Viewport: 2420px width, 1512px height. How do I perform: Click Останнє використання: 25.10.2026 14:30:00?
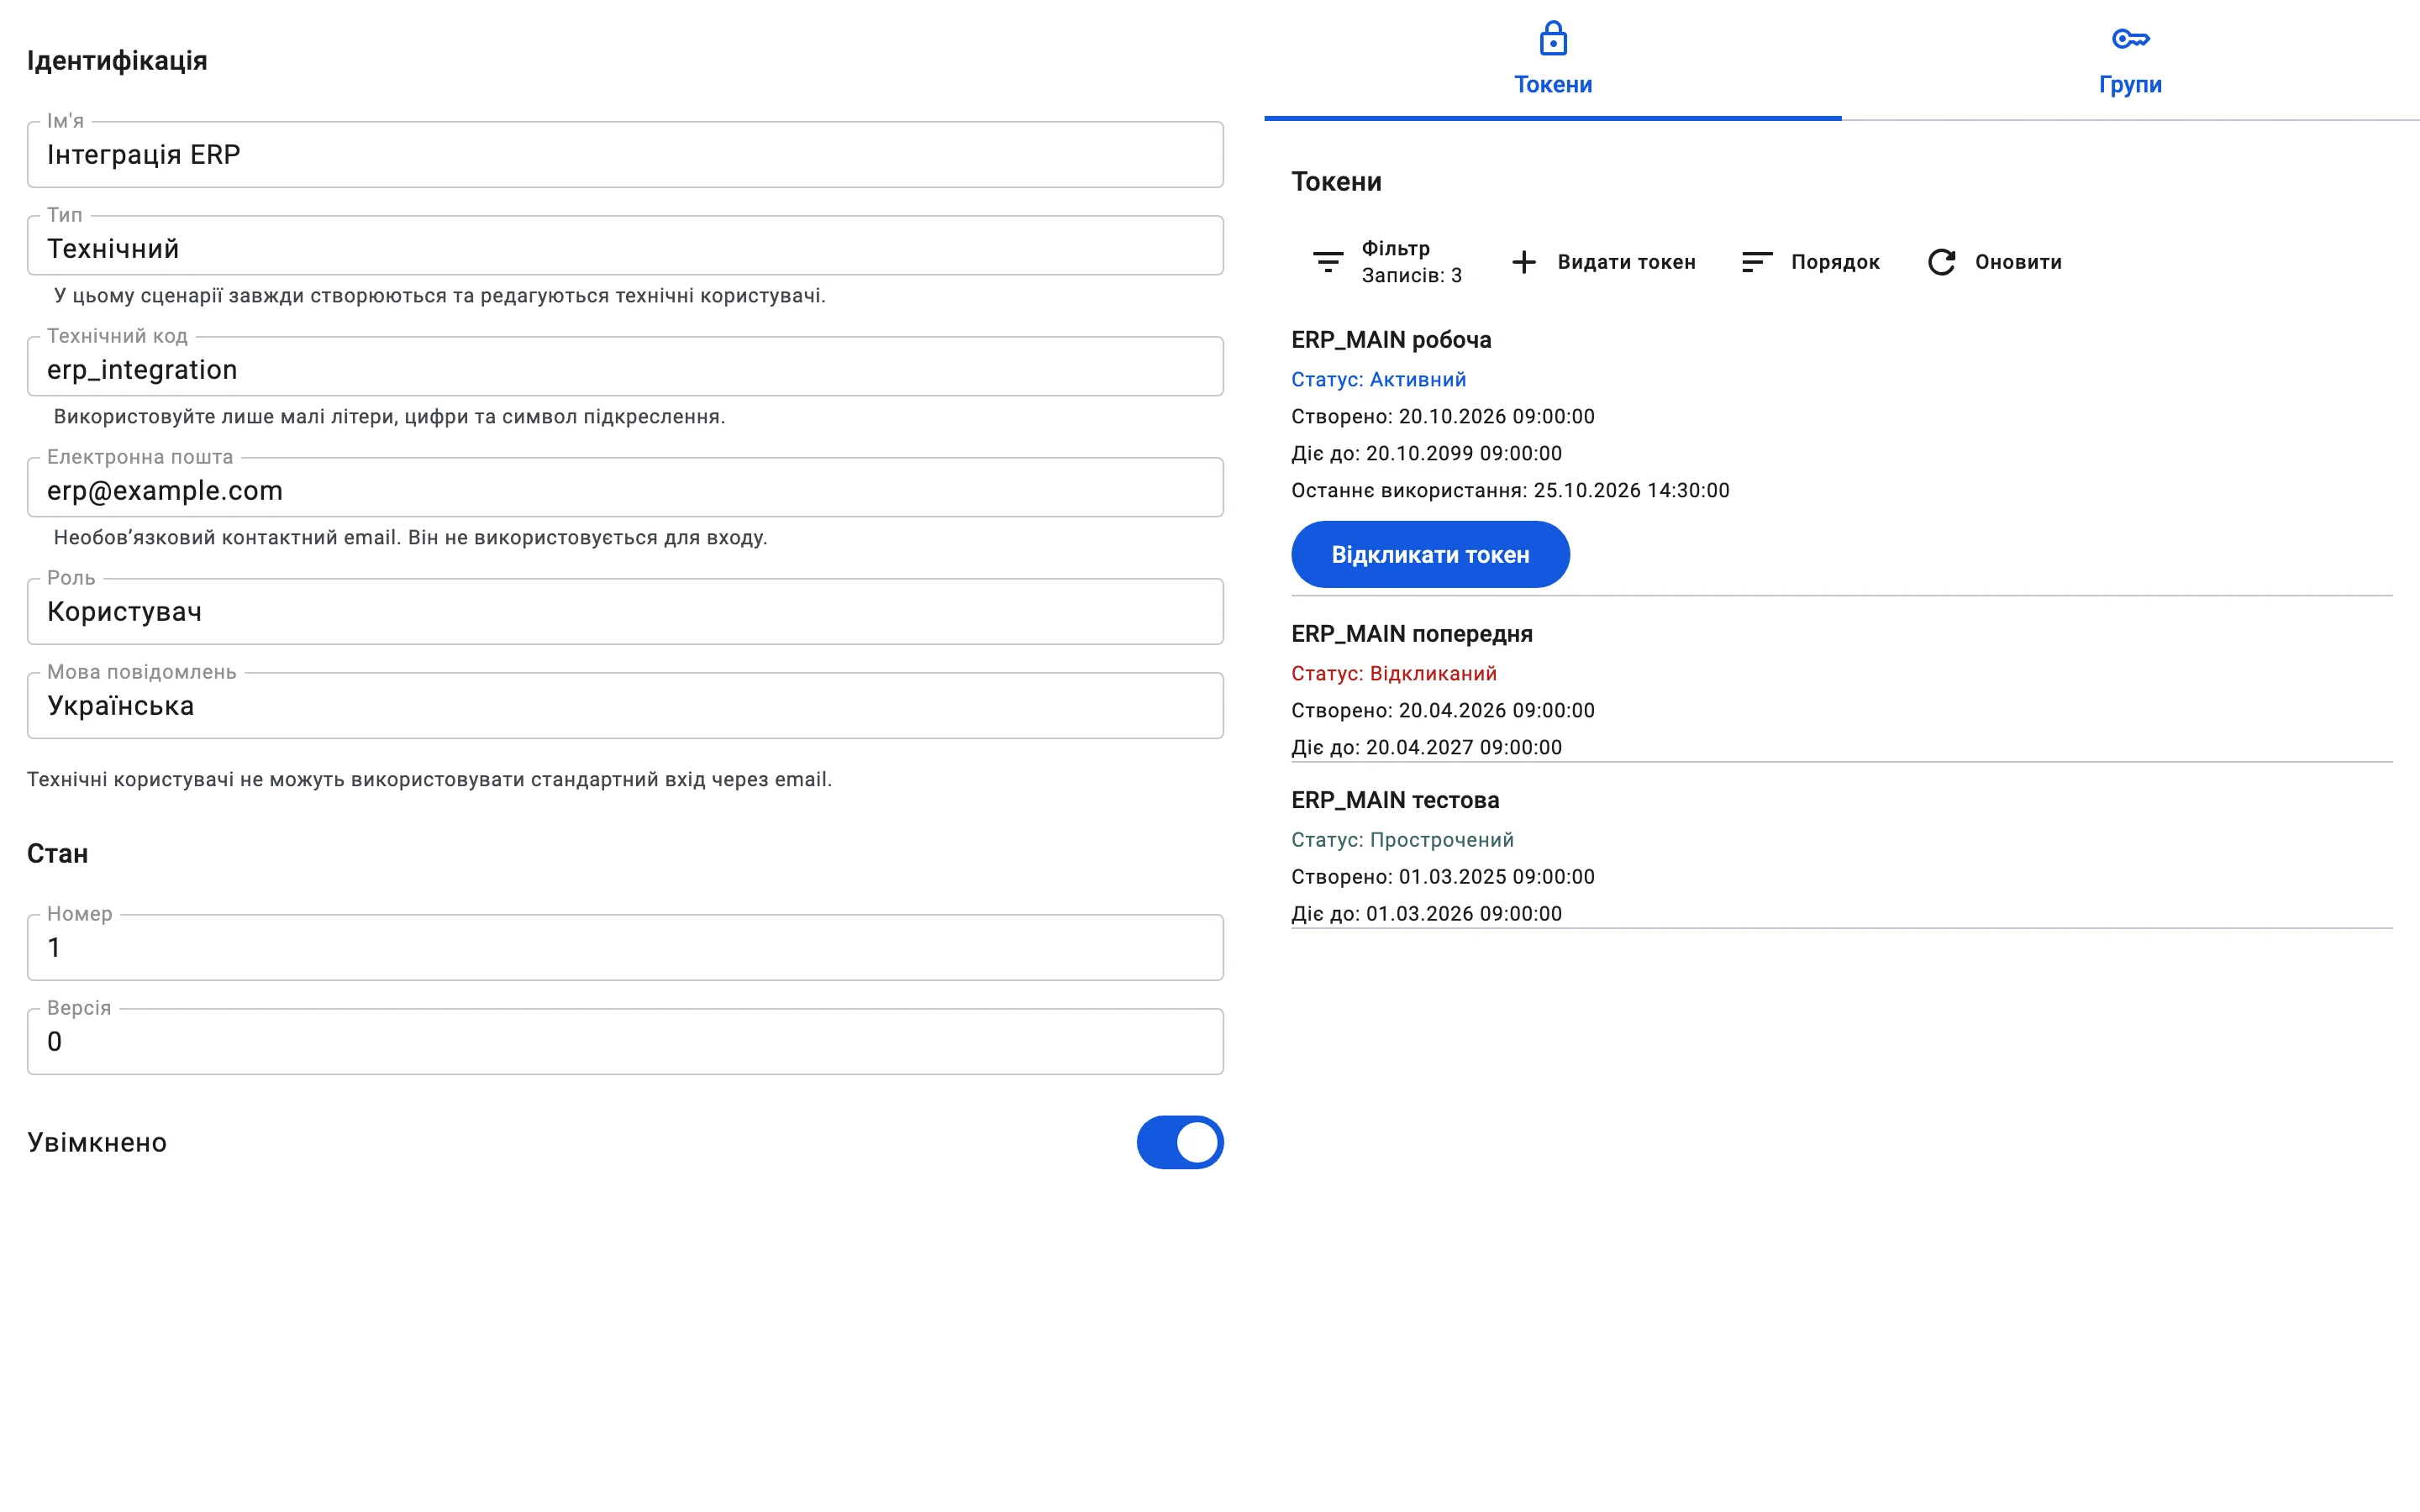[1510, 491]
